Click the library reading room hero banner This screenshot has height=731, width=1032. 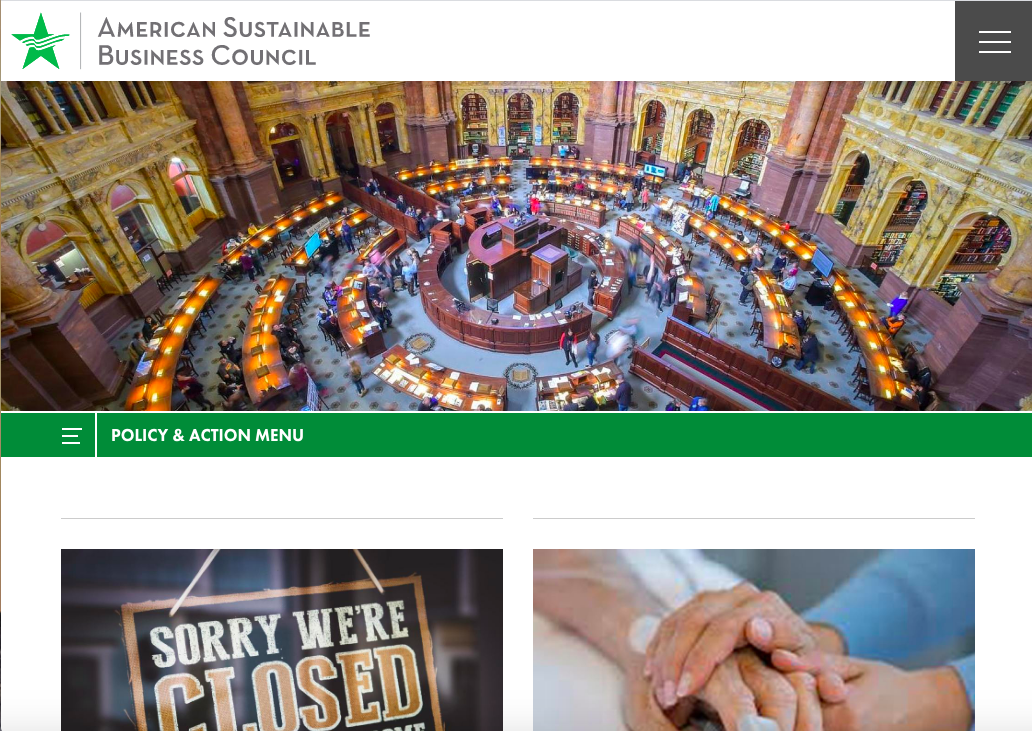tap(516, 246)
